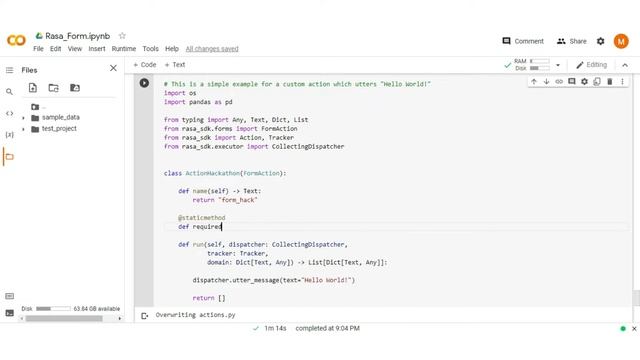This screenshot has height=360, width=640.
Task: Click 'Overwriting actions.py' output text
Action: click(x=196, y=315)
